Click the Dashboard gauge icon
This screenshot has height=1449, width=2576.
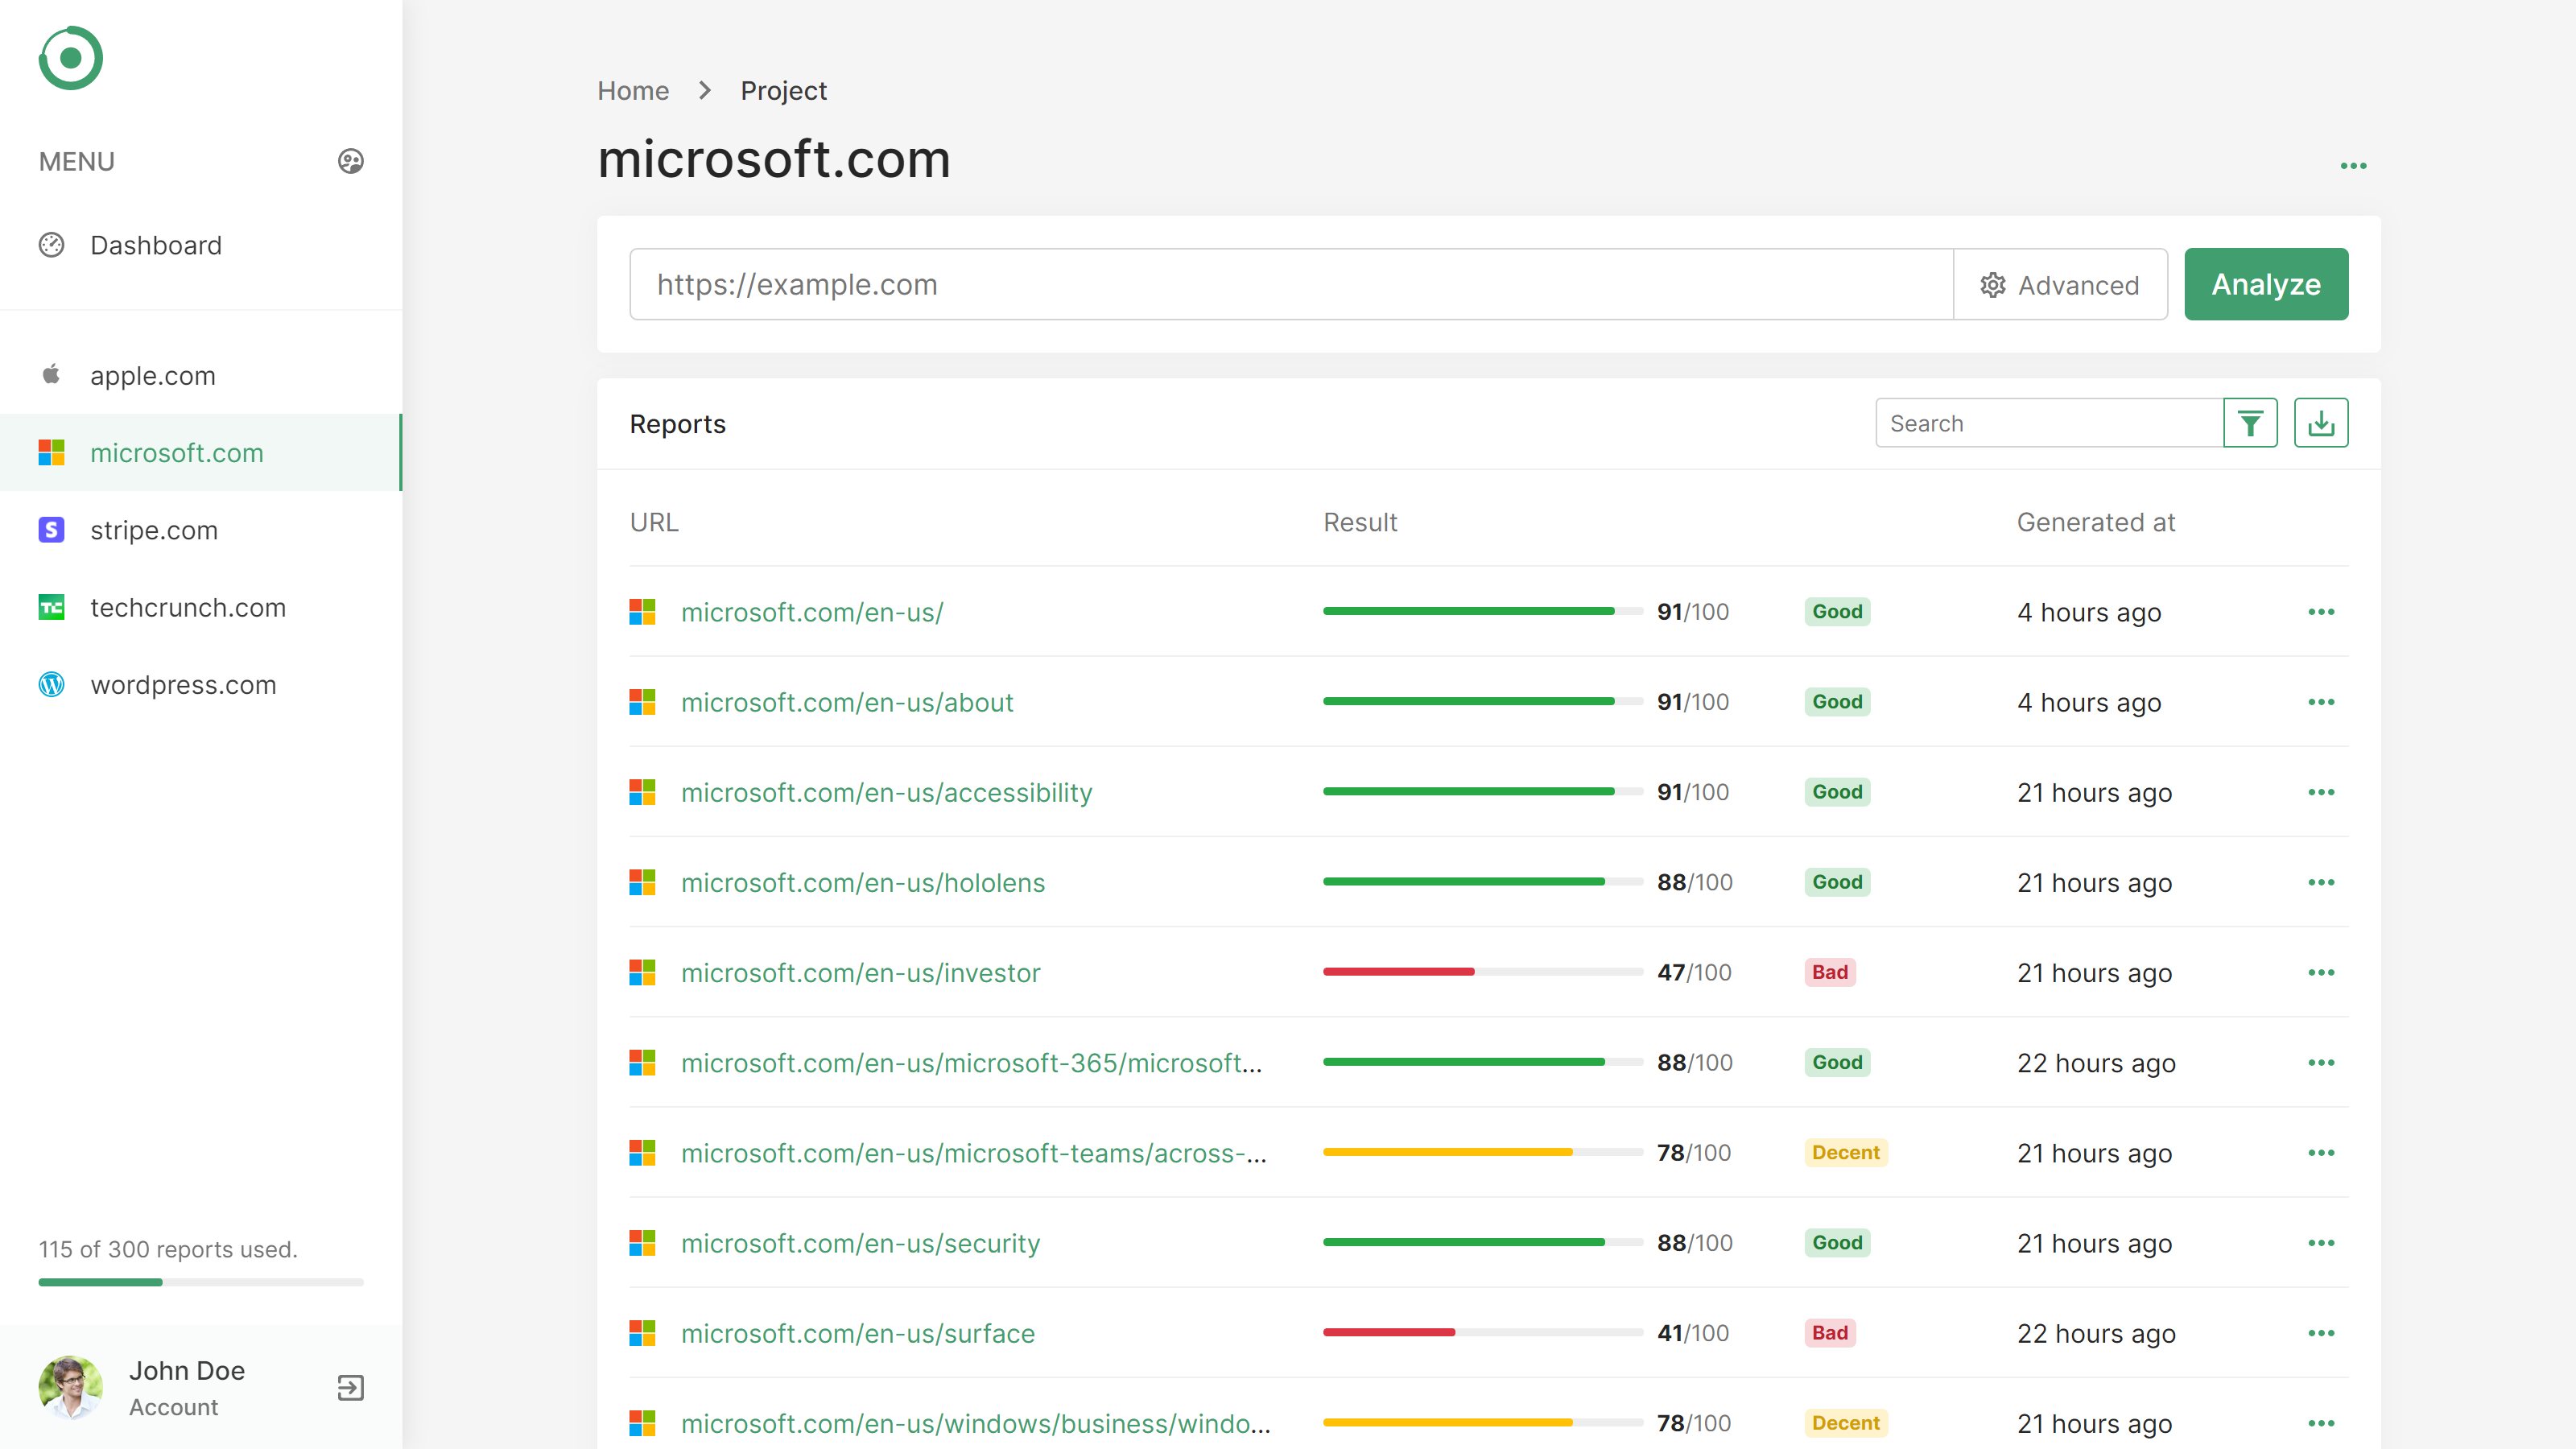coord(51,245)
